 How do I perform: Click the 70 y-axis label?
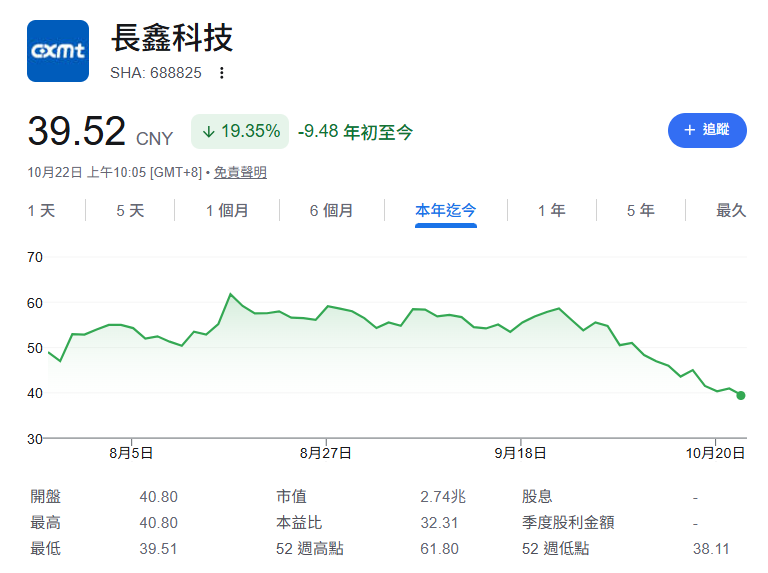[x=35, y=257]
